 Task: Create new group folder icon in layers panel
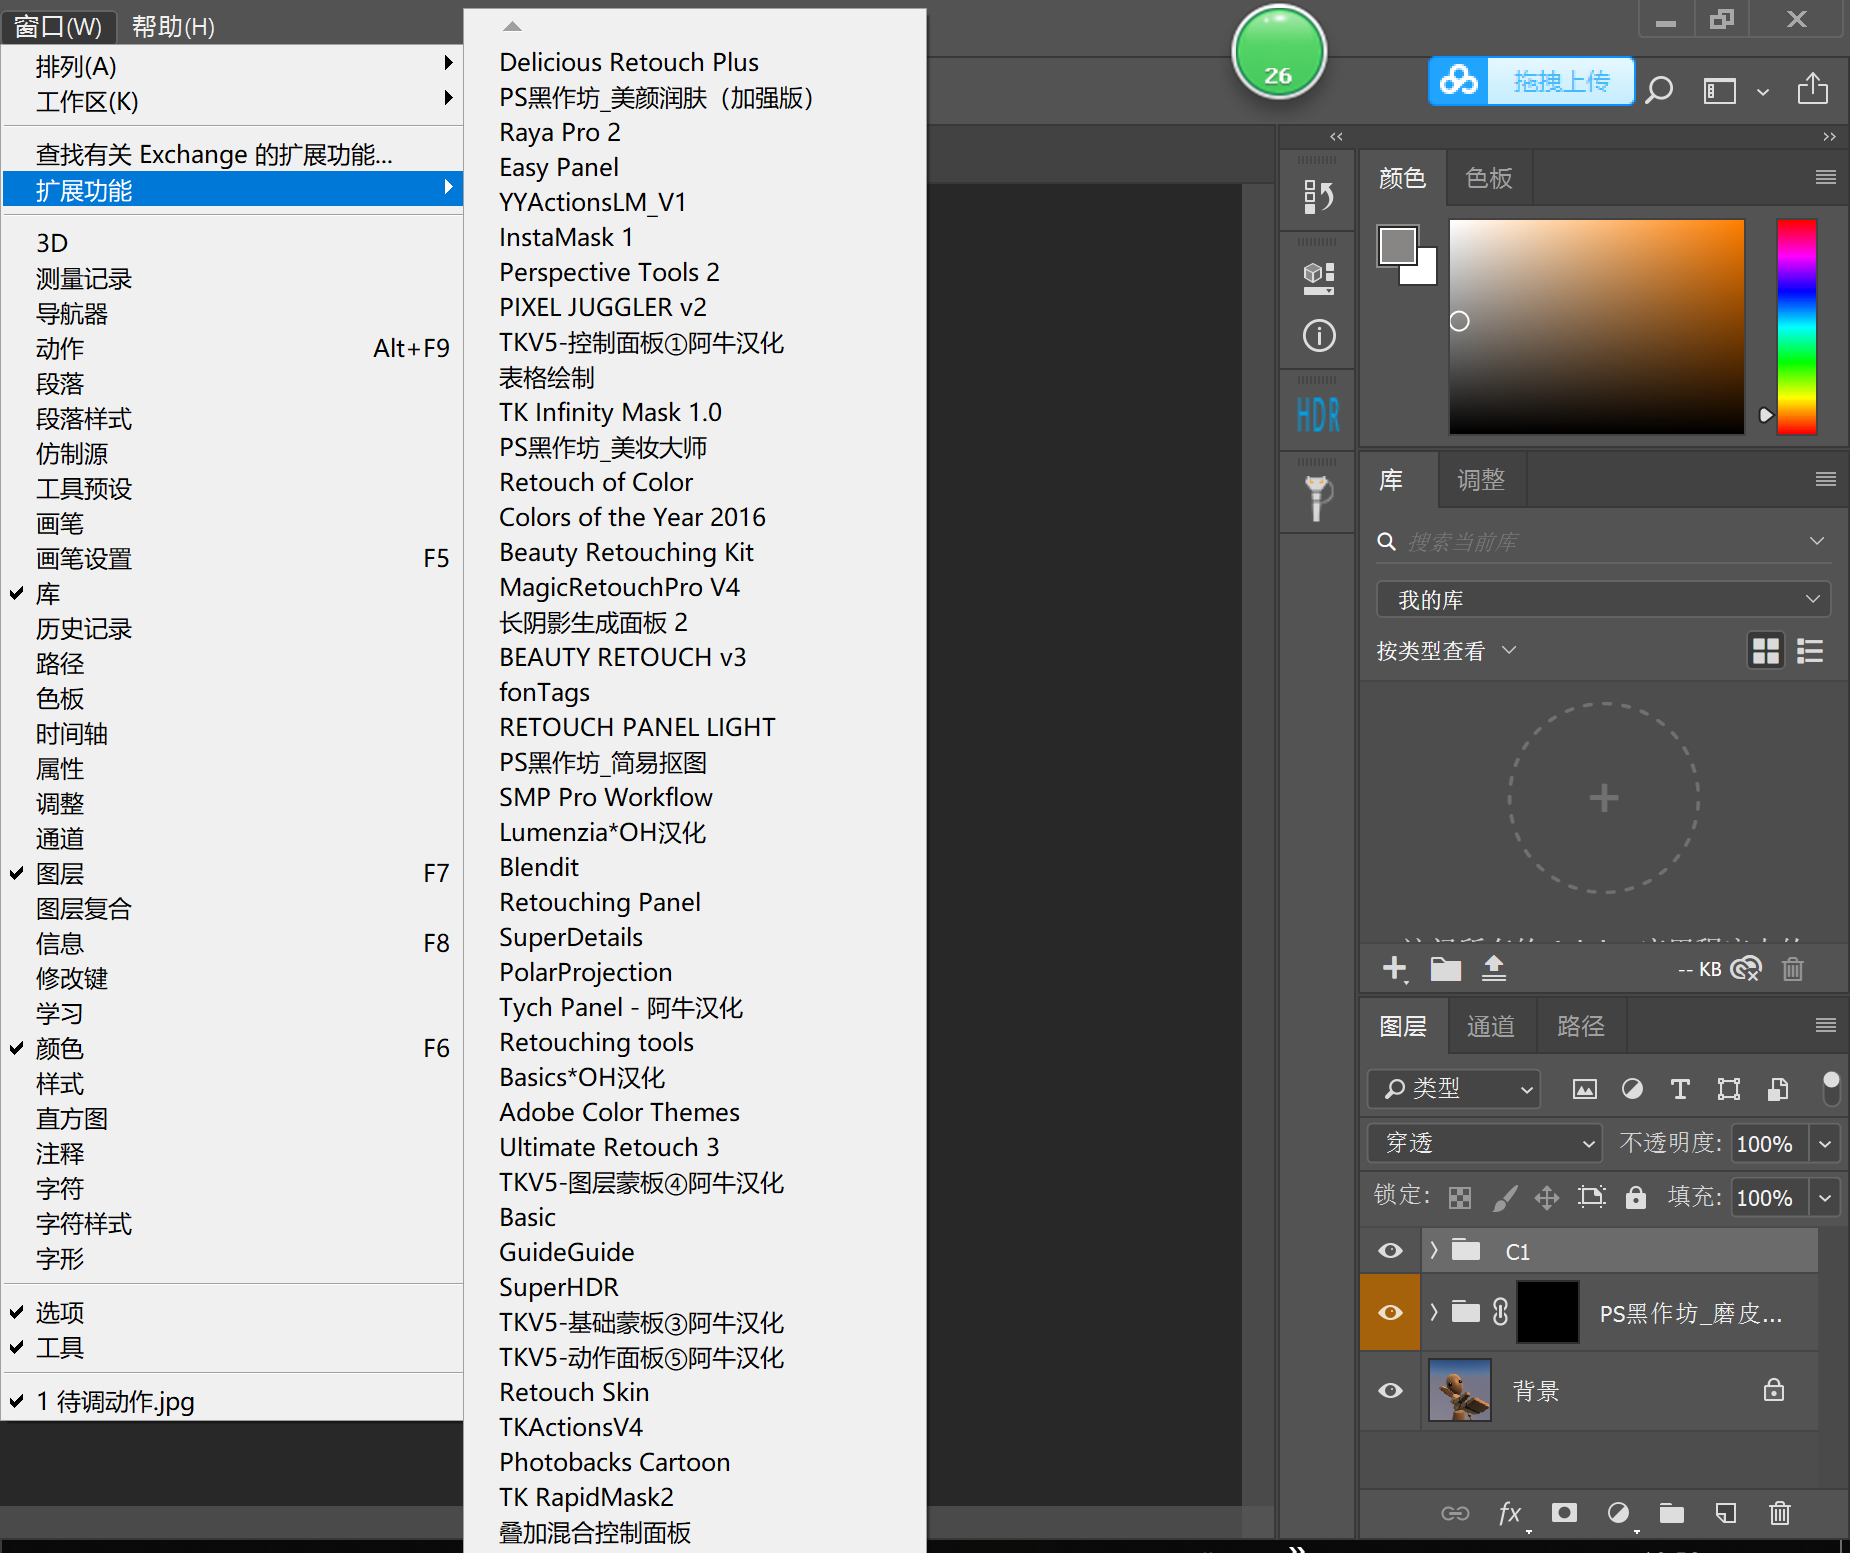tap(1672, 1513)
